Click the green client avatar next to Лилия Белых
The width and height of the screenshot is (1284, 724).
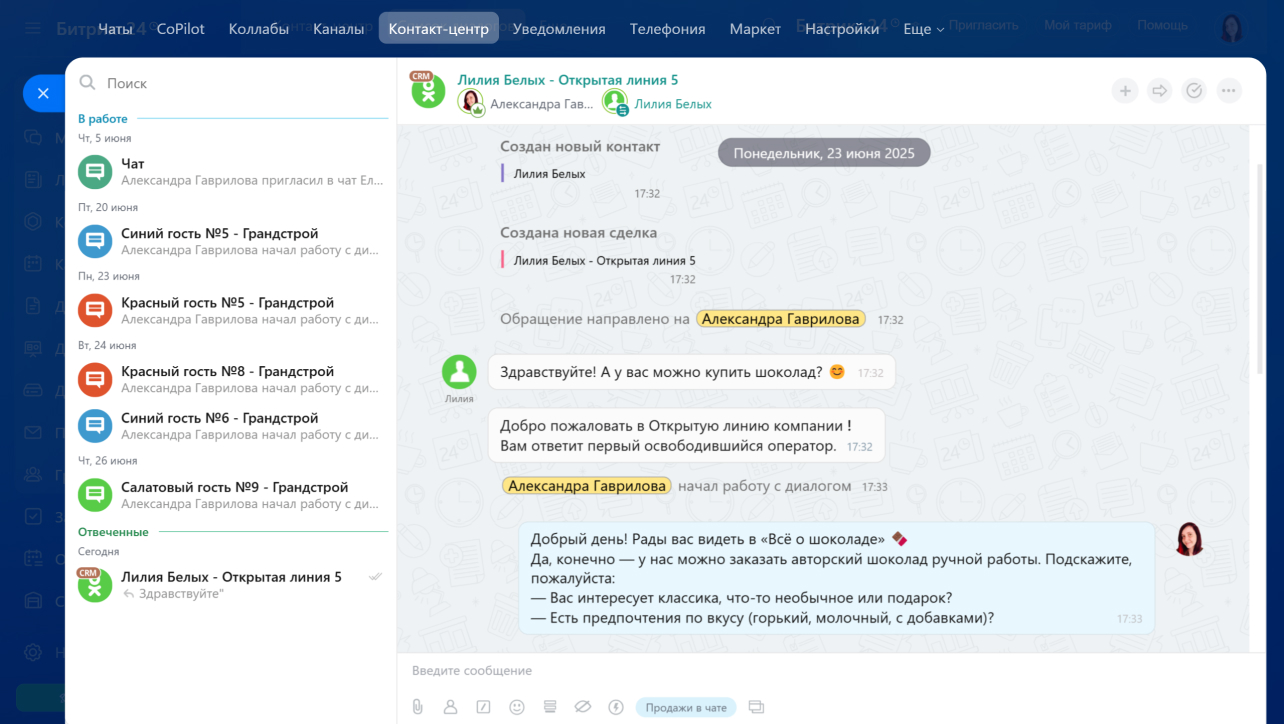point(615,102)
